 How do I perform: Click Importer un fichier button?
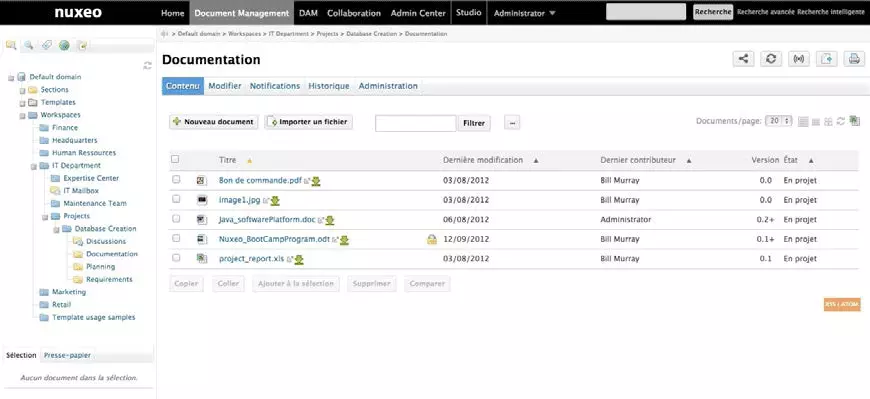tap(308, 122)
